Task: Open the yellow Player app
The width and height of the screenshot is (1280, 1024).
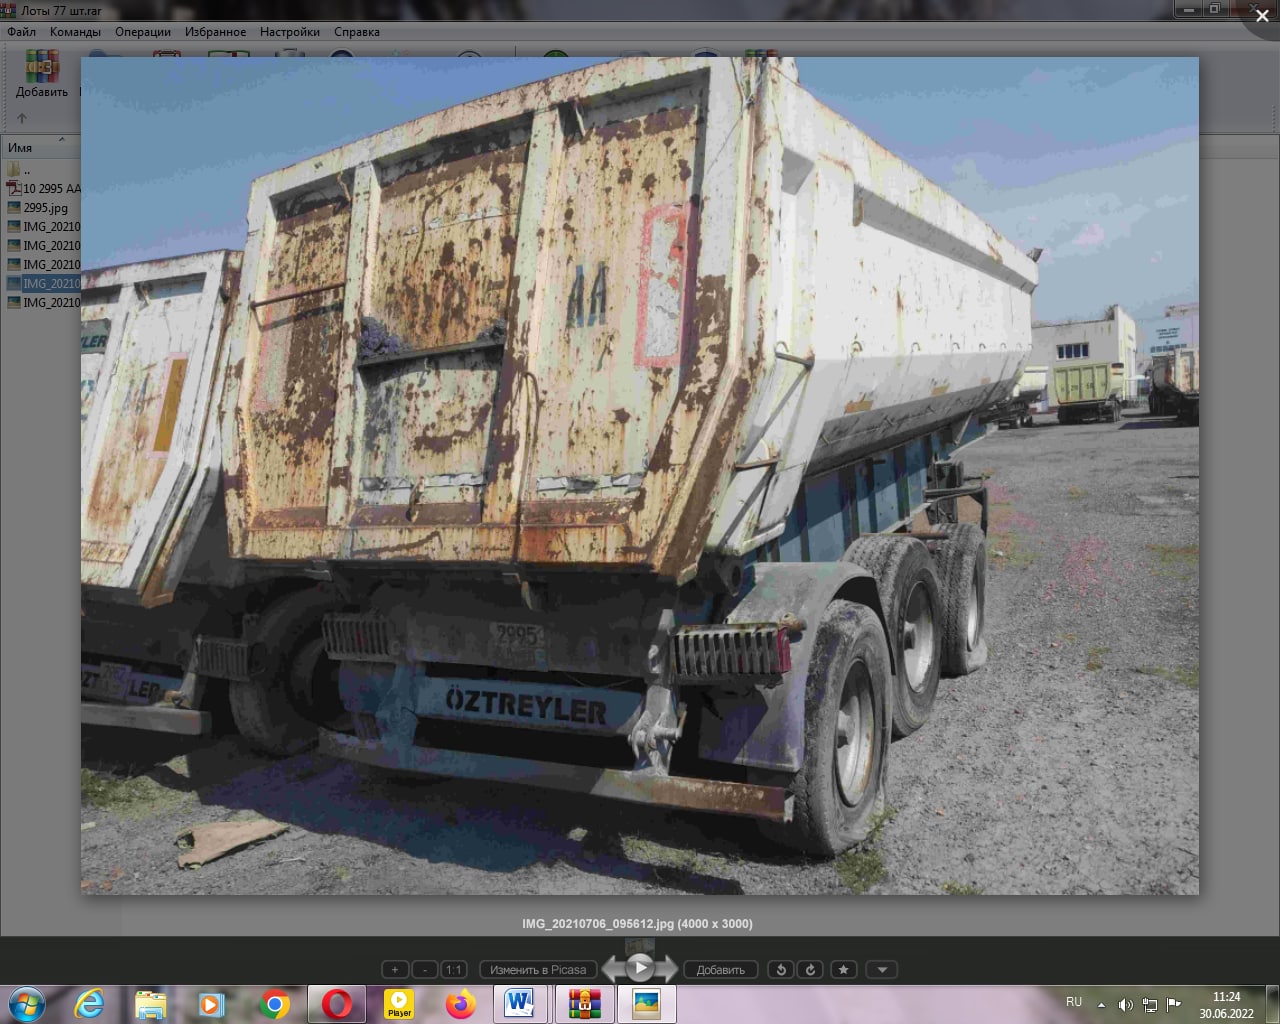Action: coord(399,1004)
